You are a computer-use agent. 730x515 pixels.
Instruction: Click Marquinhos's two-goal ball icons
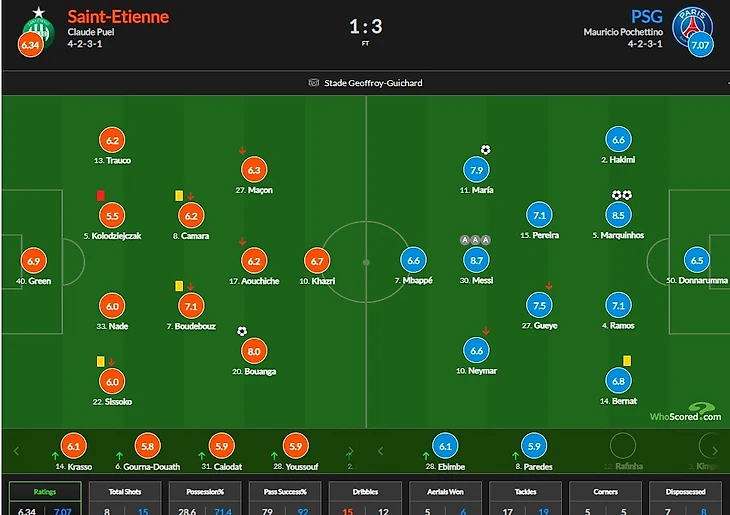[x=621, y=195]
